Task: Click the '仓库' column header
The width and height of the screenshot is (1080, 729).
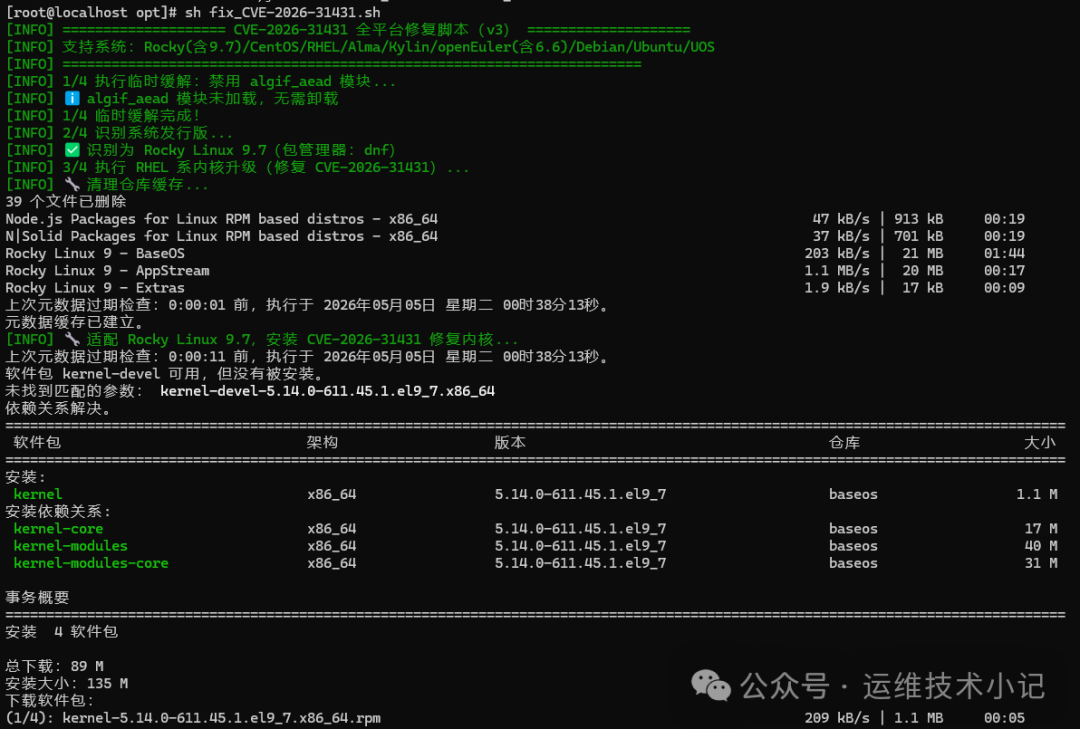Action: [x=844, y=442]
